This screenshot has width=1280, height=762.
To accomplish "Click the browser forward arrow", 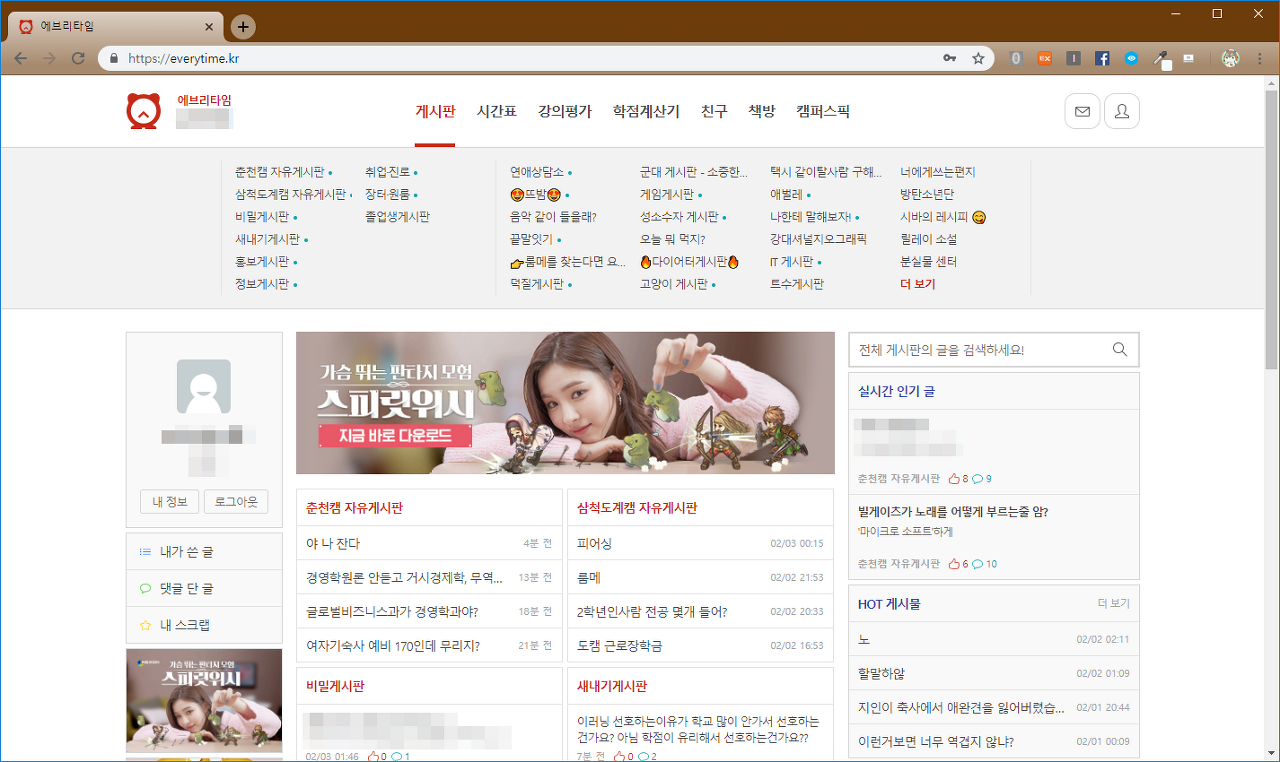I will click(x=49, y=58).
